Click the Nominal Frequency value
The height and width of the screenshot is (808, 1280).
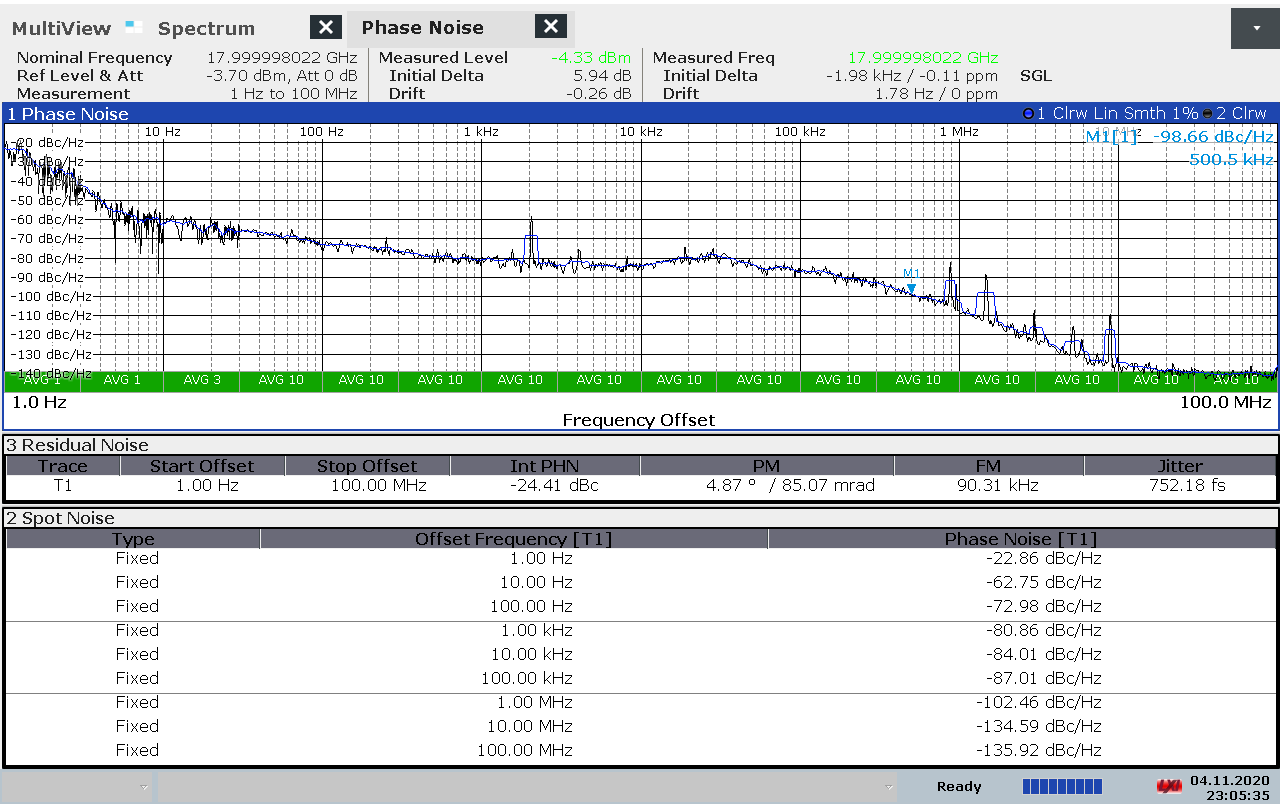pyautogui.click(x=282, y=58)
